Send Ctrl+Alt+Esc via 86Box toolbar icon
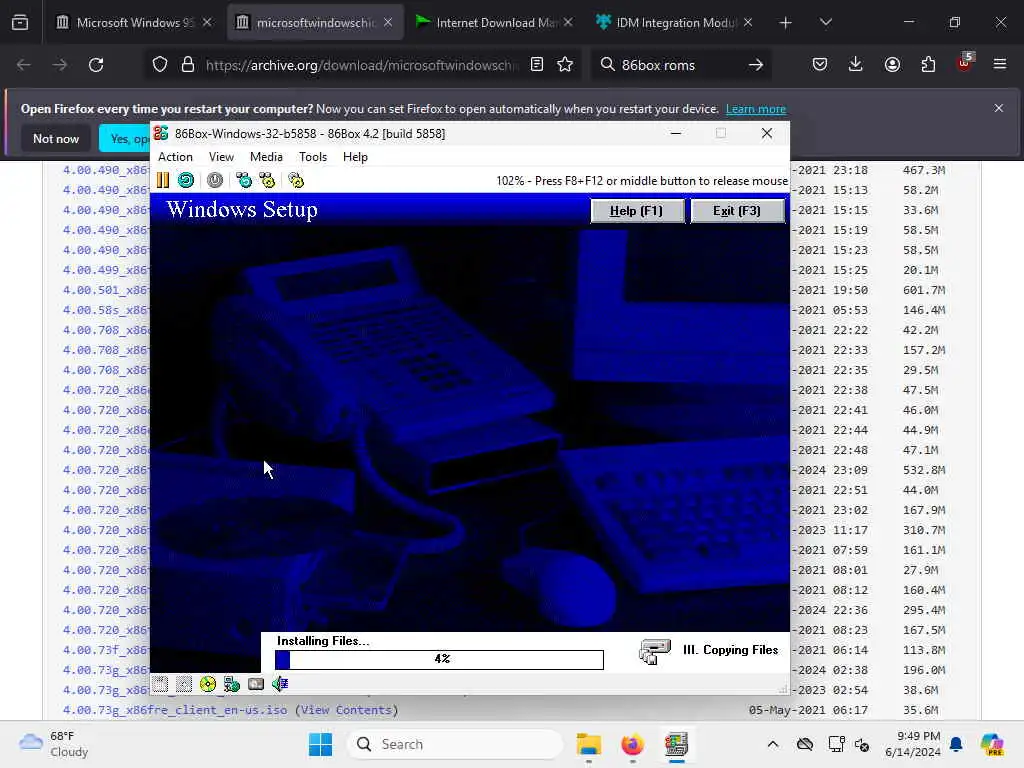 tap(268, 180)
